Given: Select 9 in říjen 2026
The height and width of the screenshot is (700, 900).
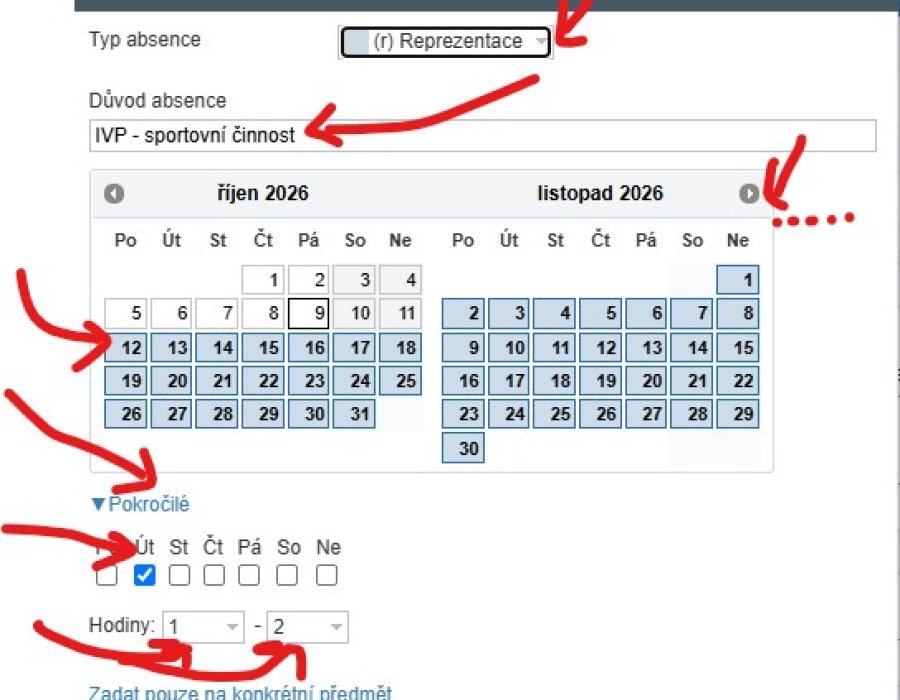Looking at the screenshot, I should click(309, 313).
